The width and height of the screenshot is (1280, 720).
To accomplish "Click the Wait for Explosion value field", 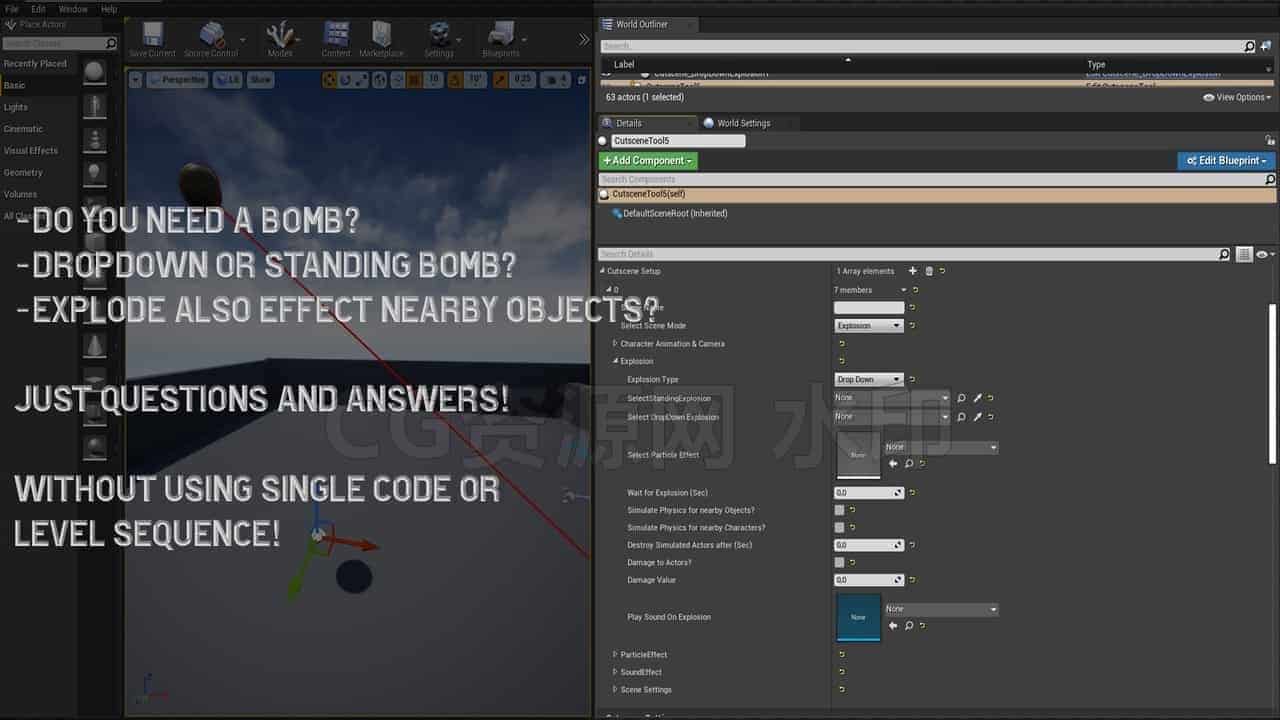I will [x=869, y=493].
